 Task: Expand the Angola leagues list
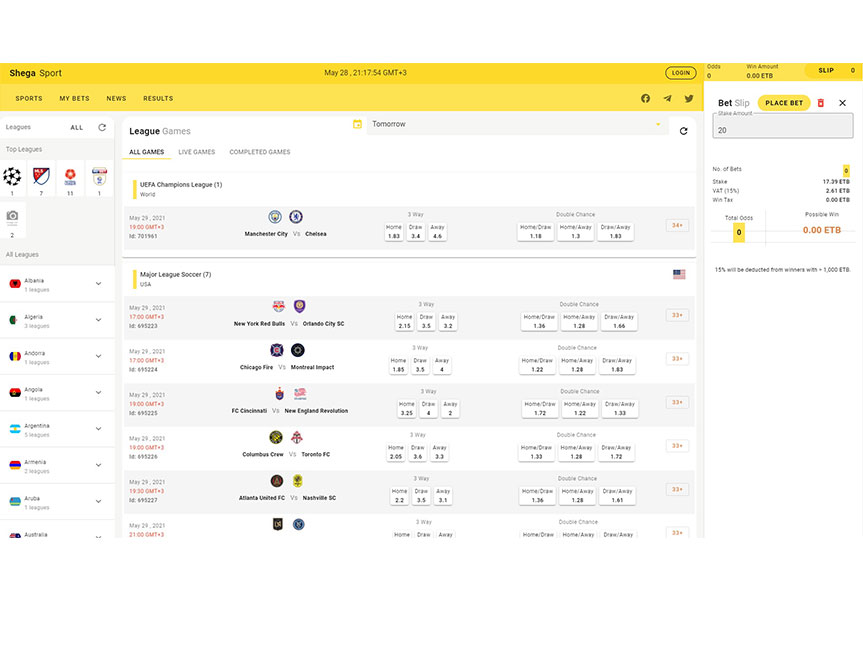pos(99,393)
